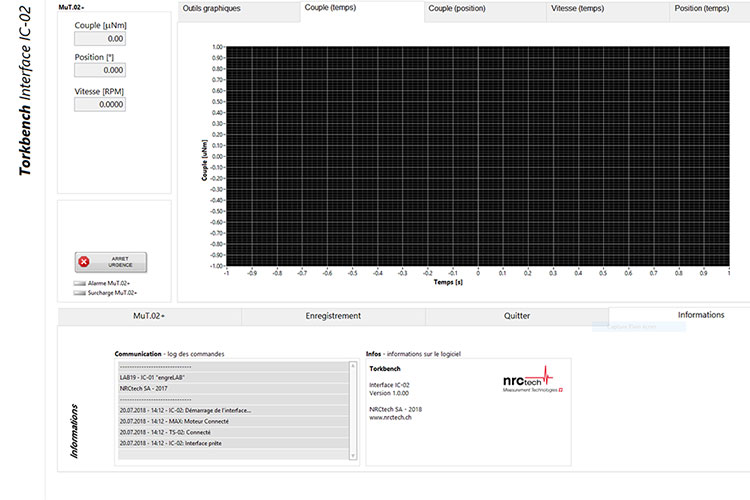Open the Quitter tab
Screen dimensions: 750x500
coord(517,316)
